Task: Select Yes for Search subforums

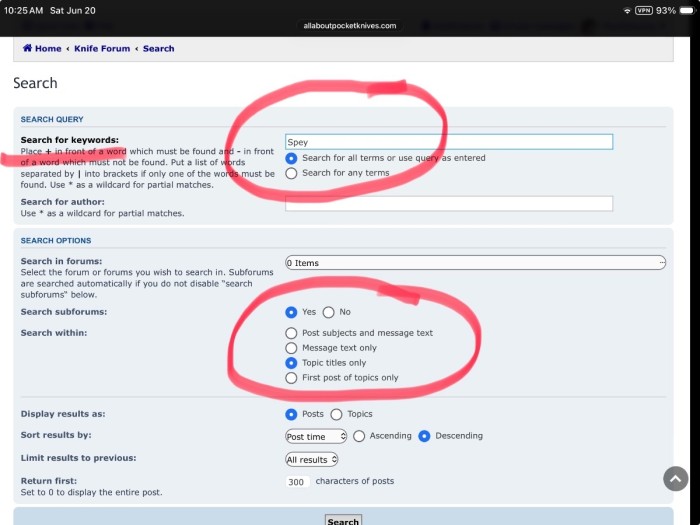Action: (x=291, y=312)
